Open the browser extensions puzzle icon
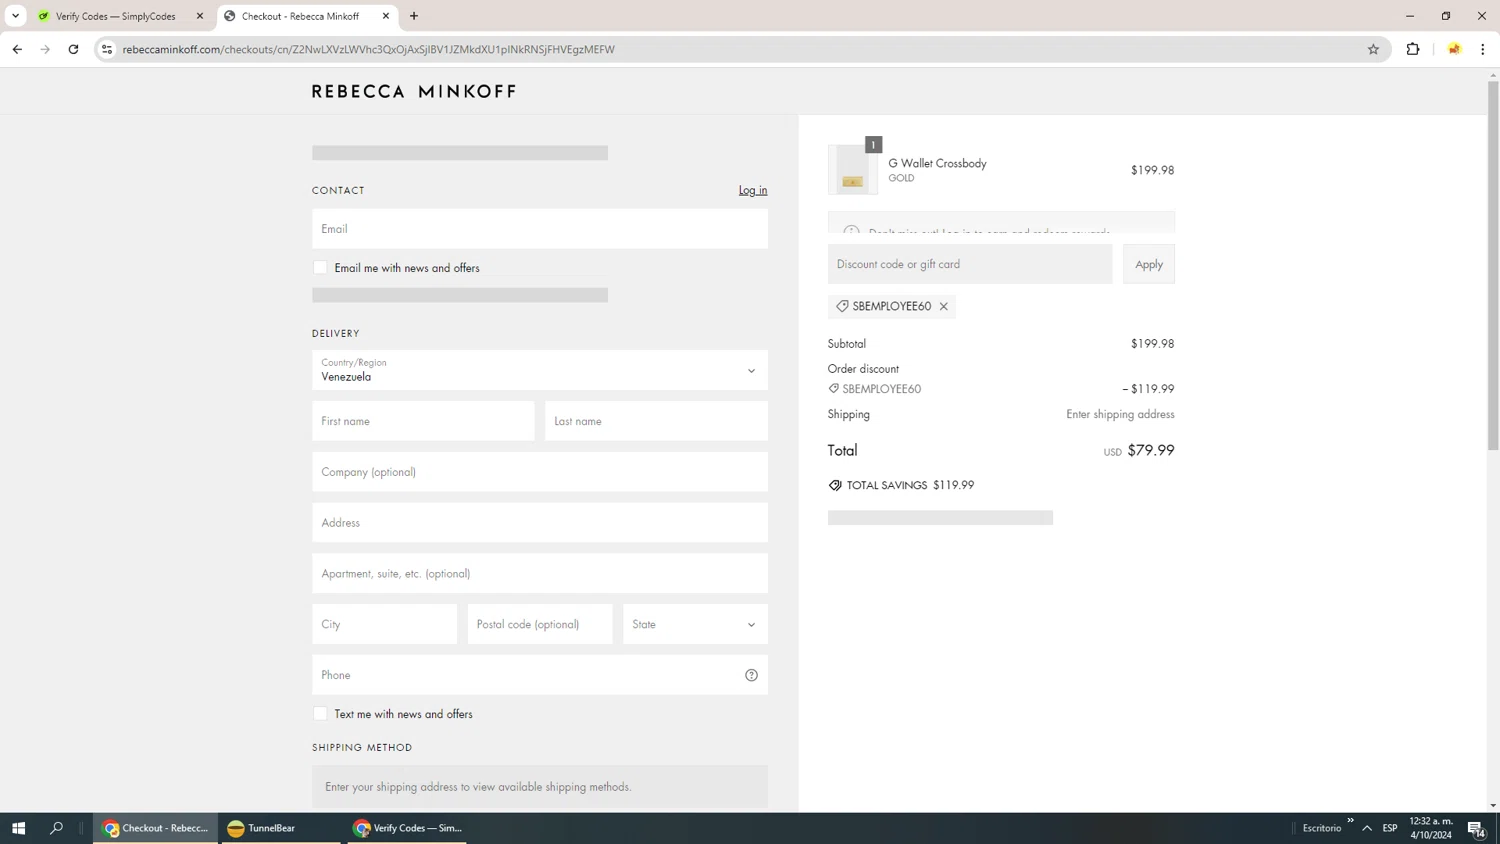Viewport: 1500px width, 844px height. [x=1413, y=49]
